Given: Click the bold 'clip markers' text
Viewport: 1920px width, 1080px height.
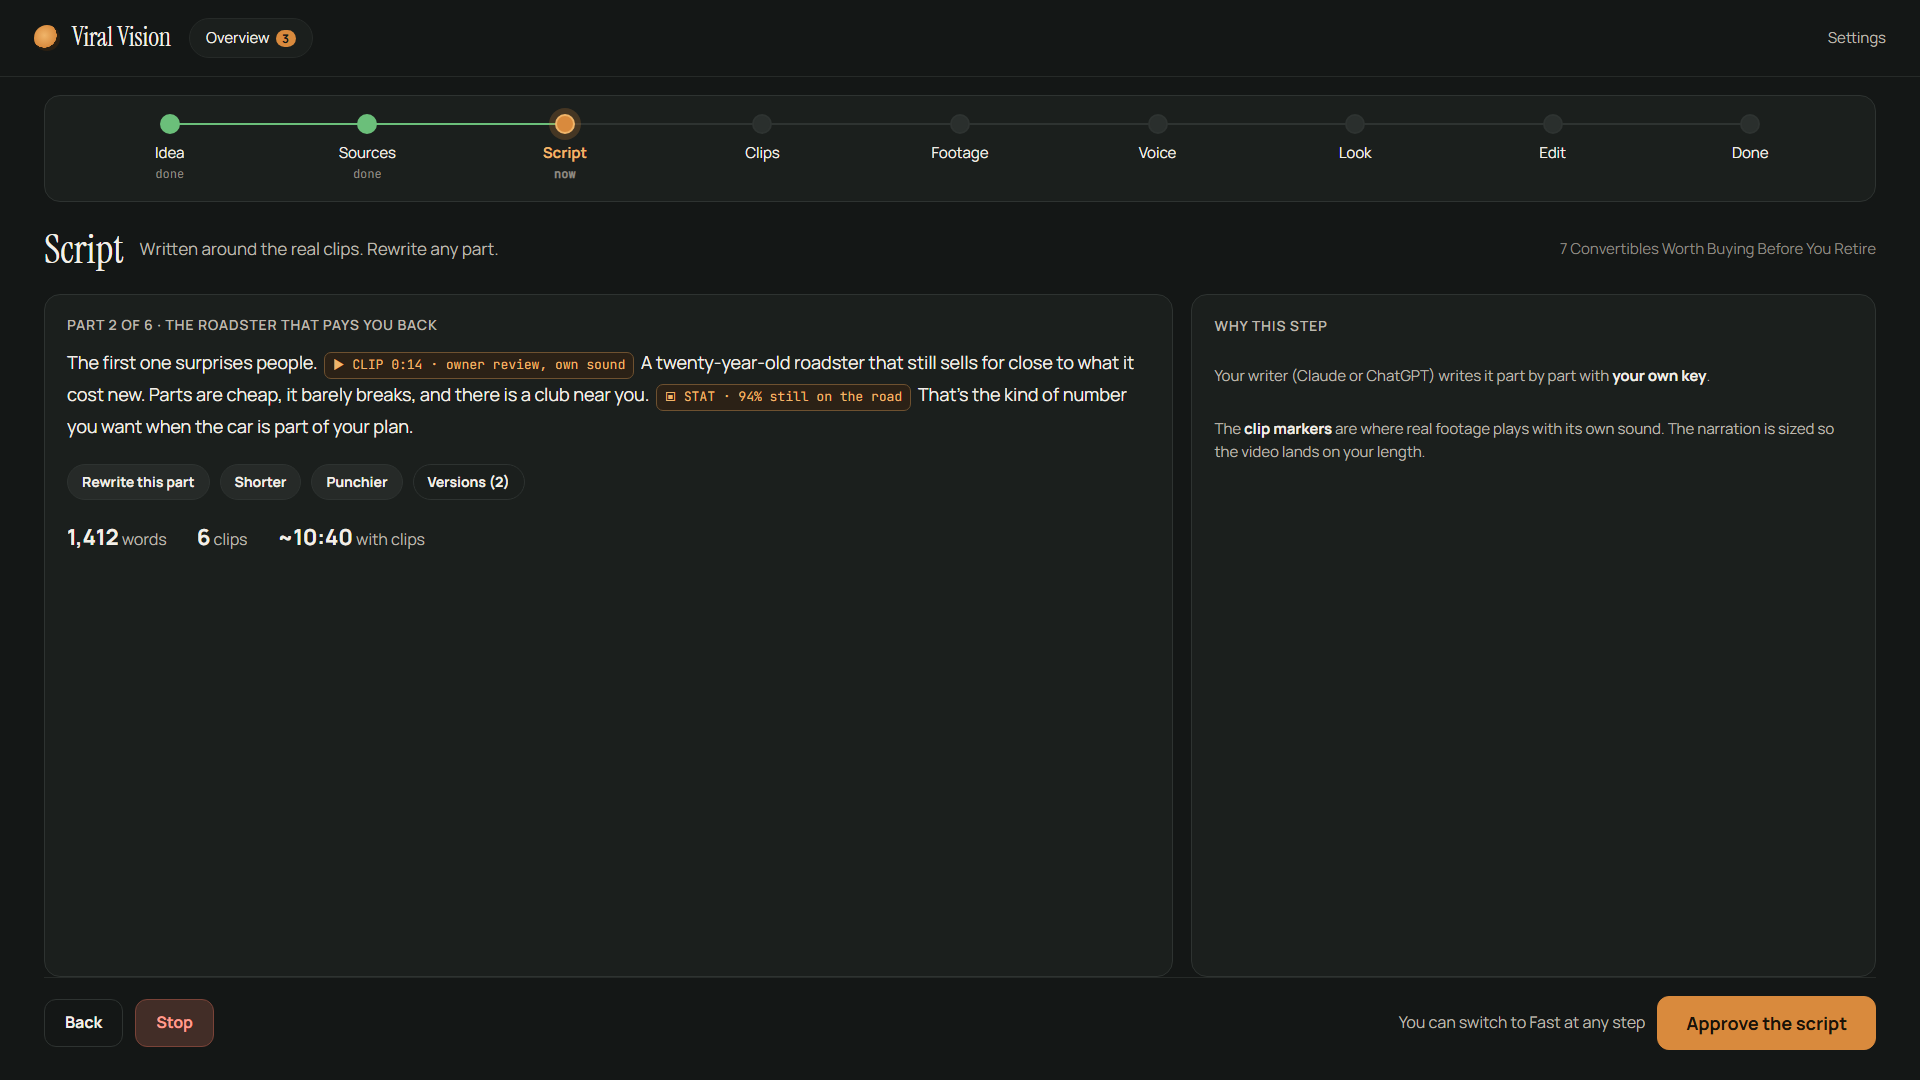Looking at the screenshot, I should point(1287,429).
